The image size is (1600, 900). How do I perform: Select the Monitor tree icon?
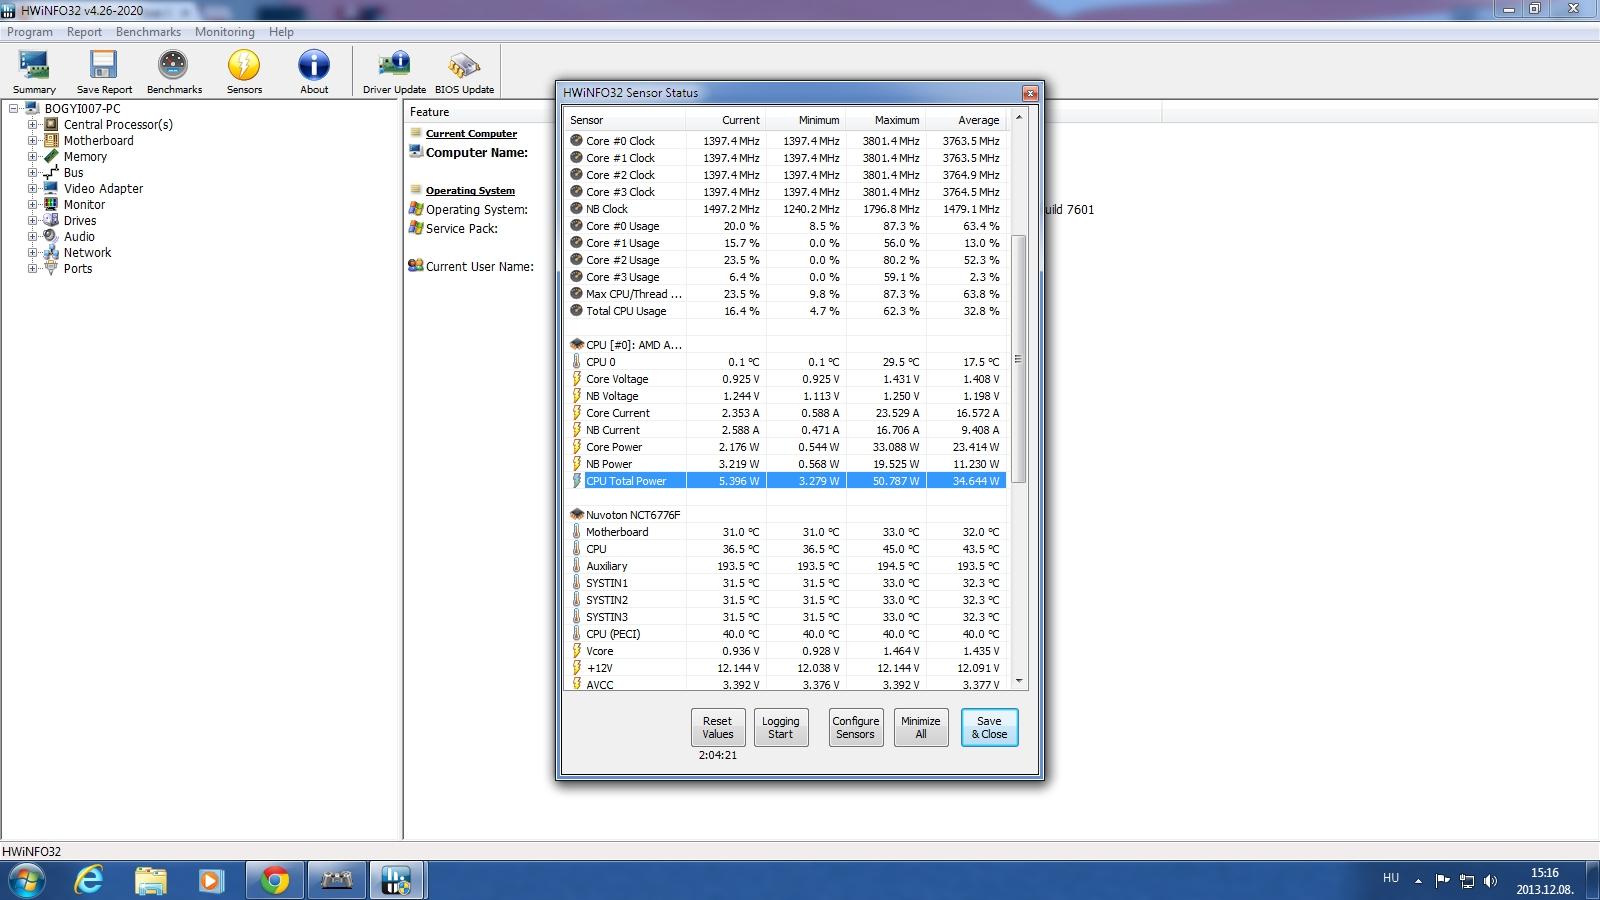[x=51, y=205]
